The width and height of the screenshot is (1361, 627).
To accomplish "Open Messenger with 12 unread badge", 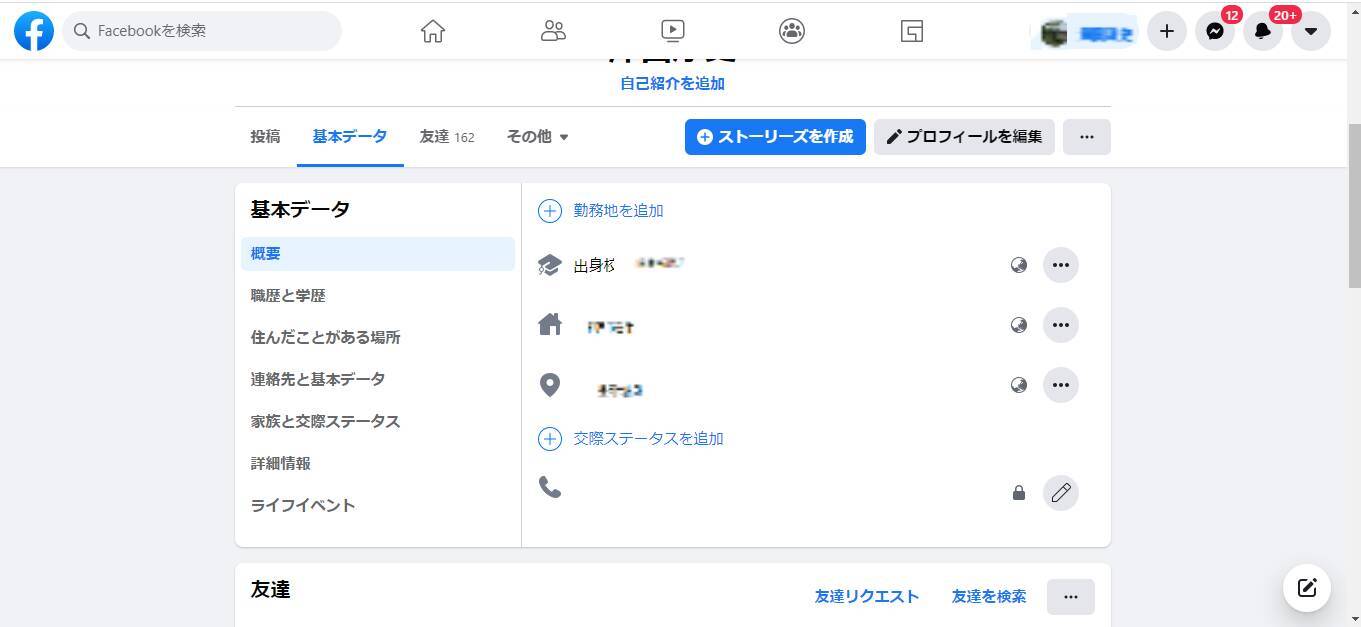I will (1214, 31).
